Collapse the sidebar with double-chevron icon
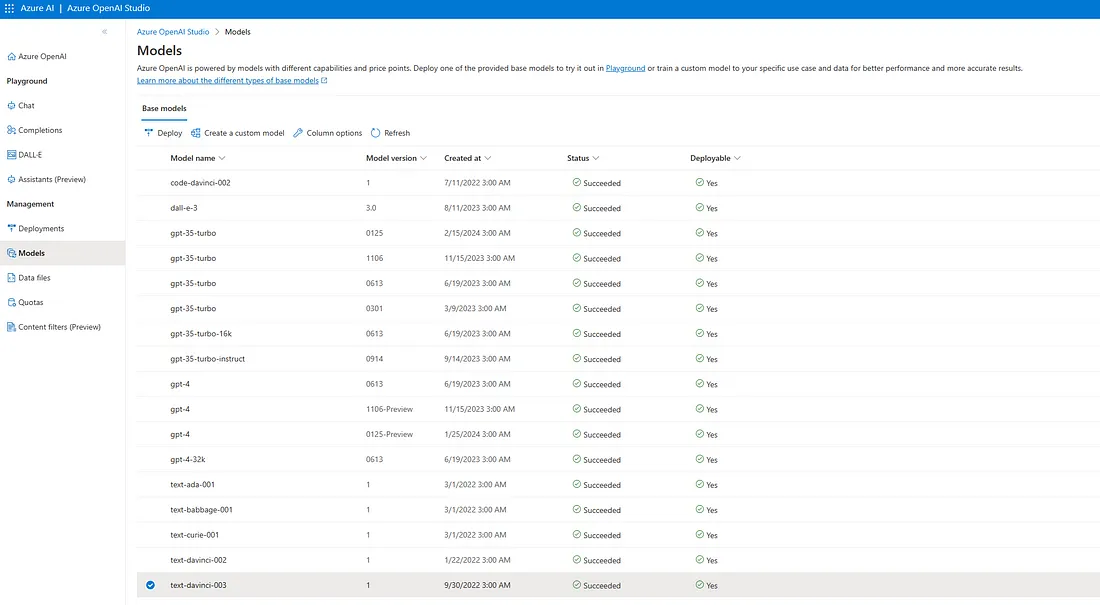The width and height of the screenshot is (1100, 605). pos(105,32)
